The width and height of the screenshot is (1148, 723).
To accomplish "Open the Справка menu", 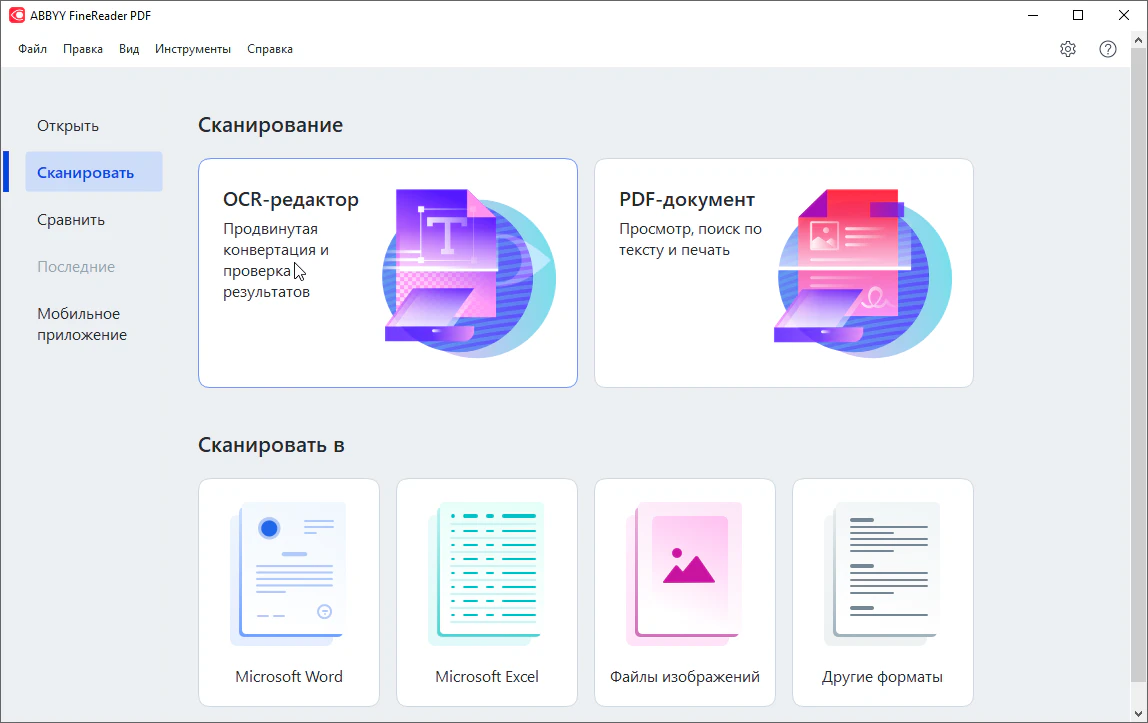I will pyautogui.click(x=270, y=49).
